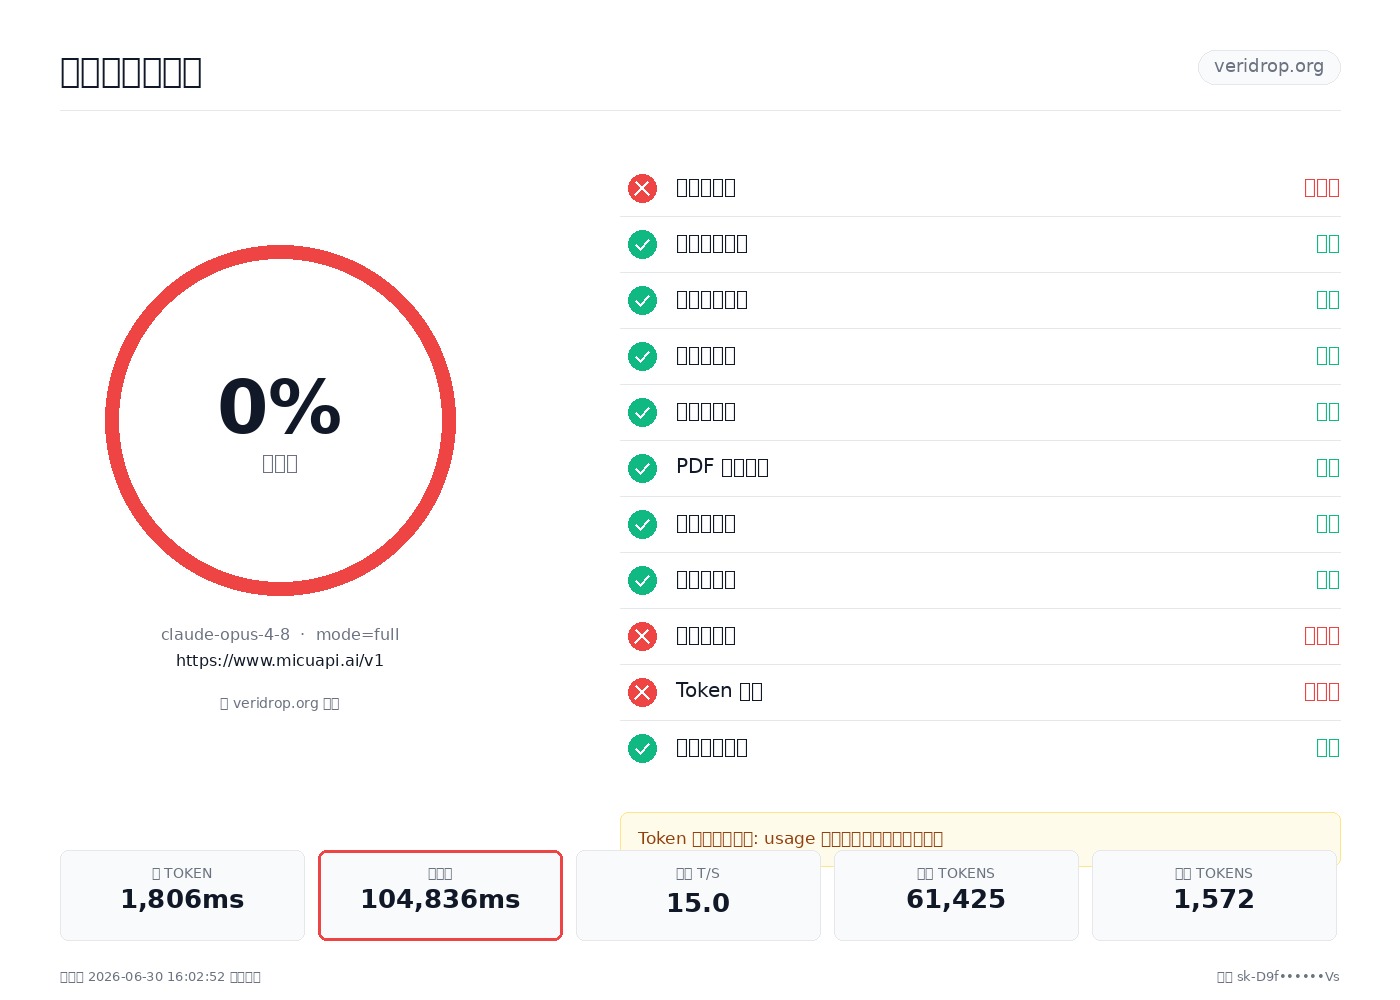Screen dimensions: 1400x1000
Task: Click the green check icon directly below the PDF row
Action: click(642, 524)
